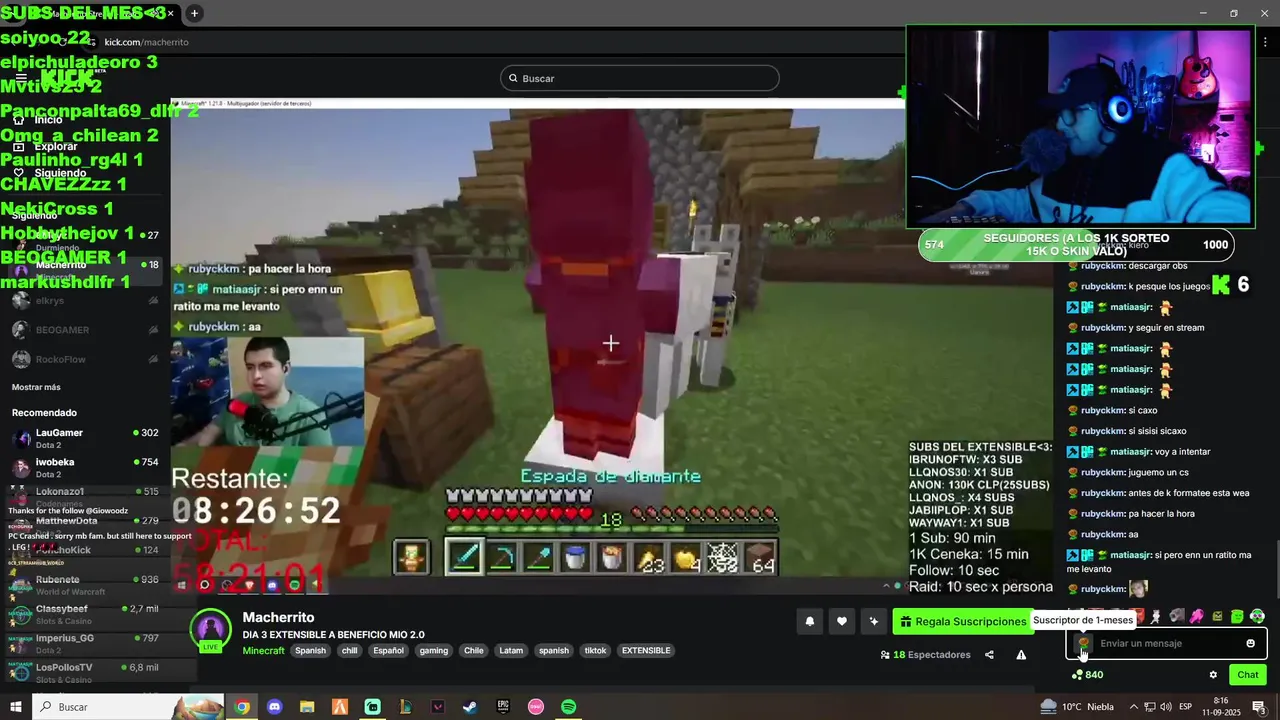Open offline channel RockoFlow in sidebar

tap(85, 359)
